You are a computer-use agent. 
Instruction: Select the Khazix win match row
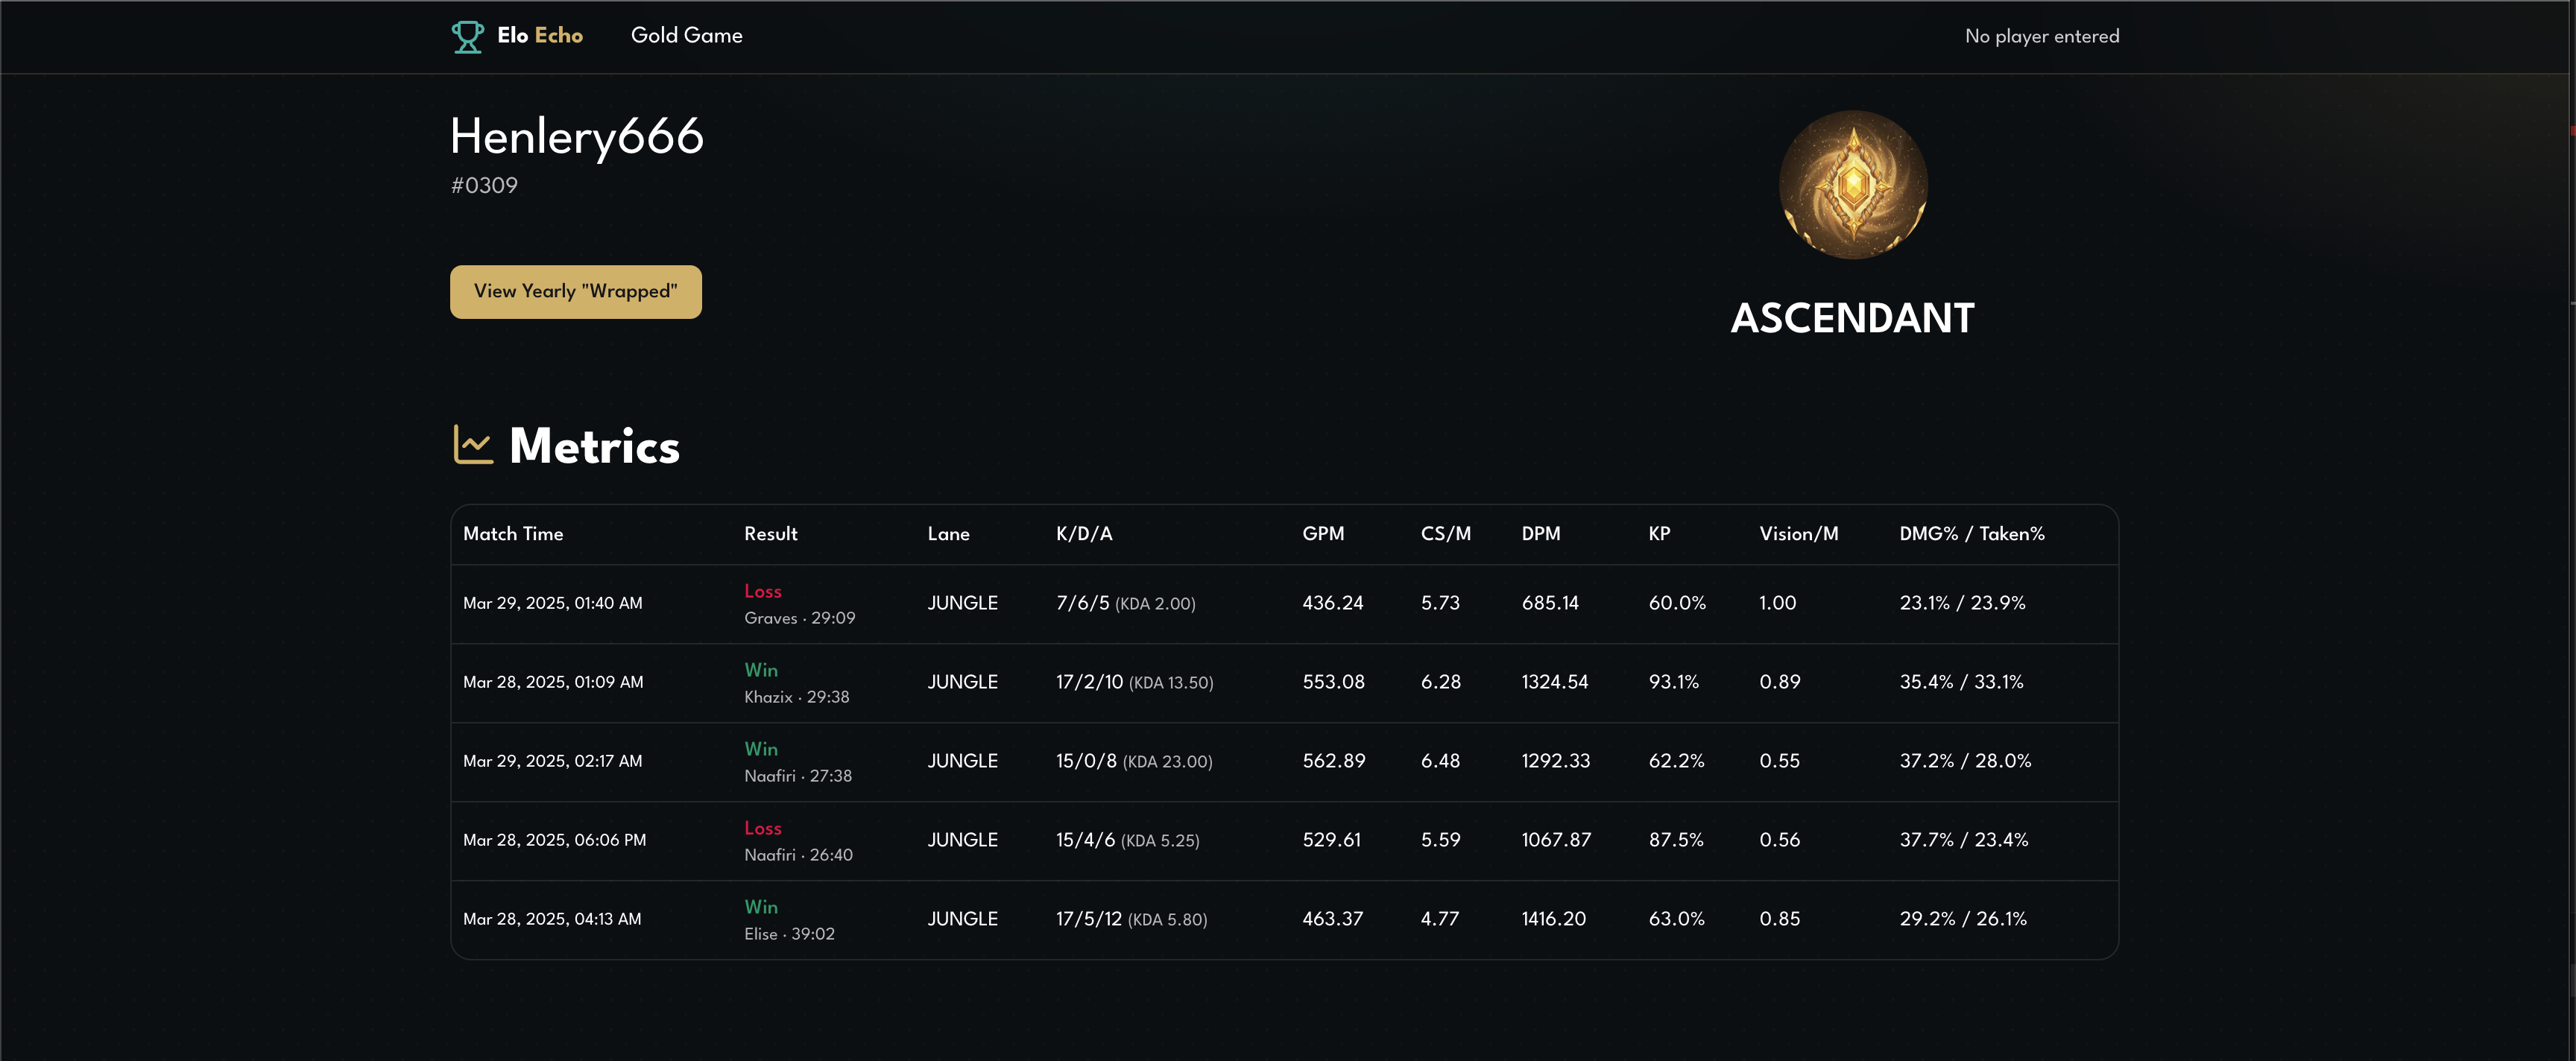pos(1283,683)
